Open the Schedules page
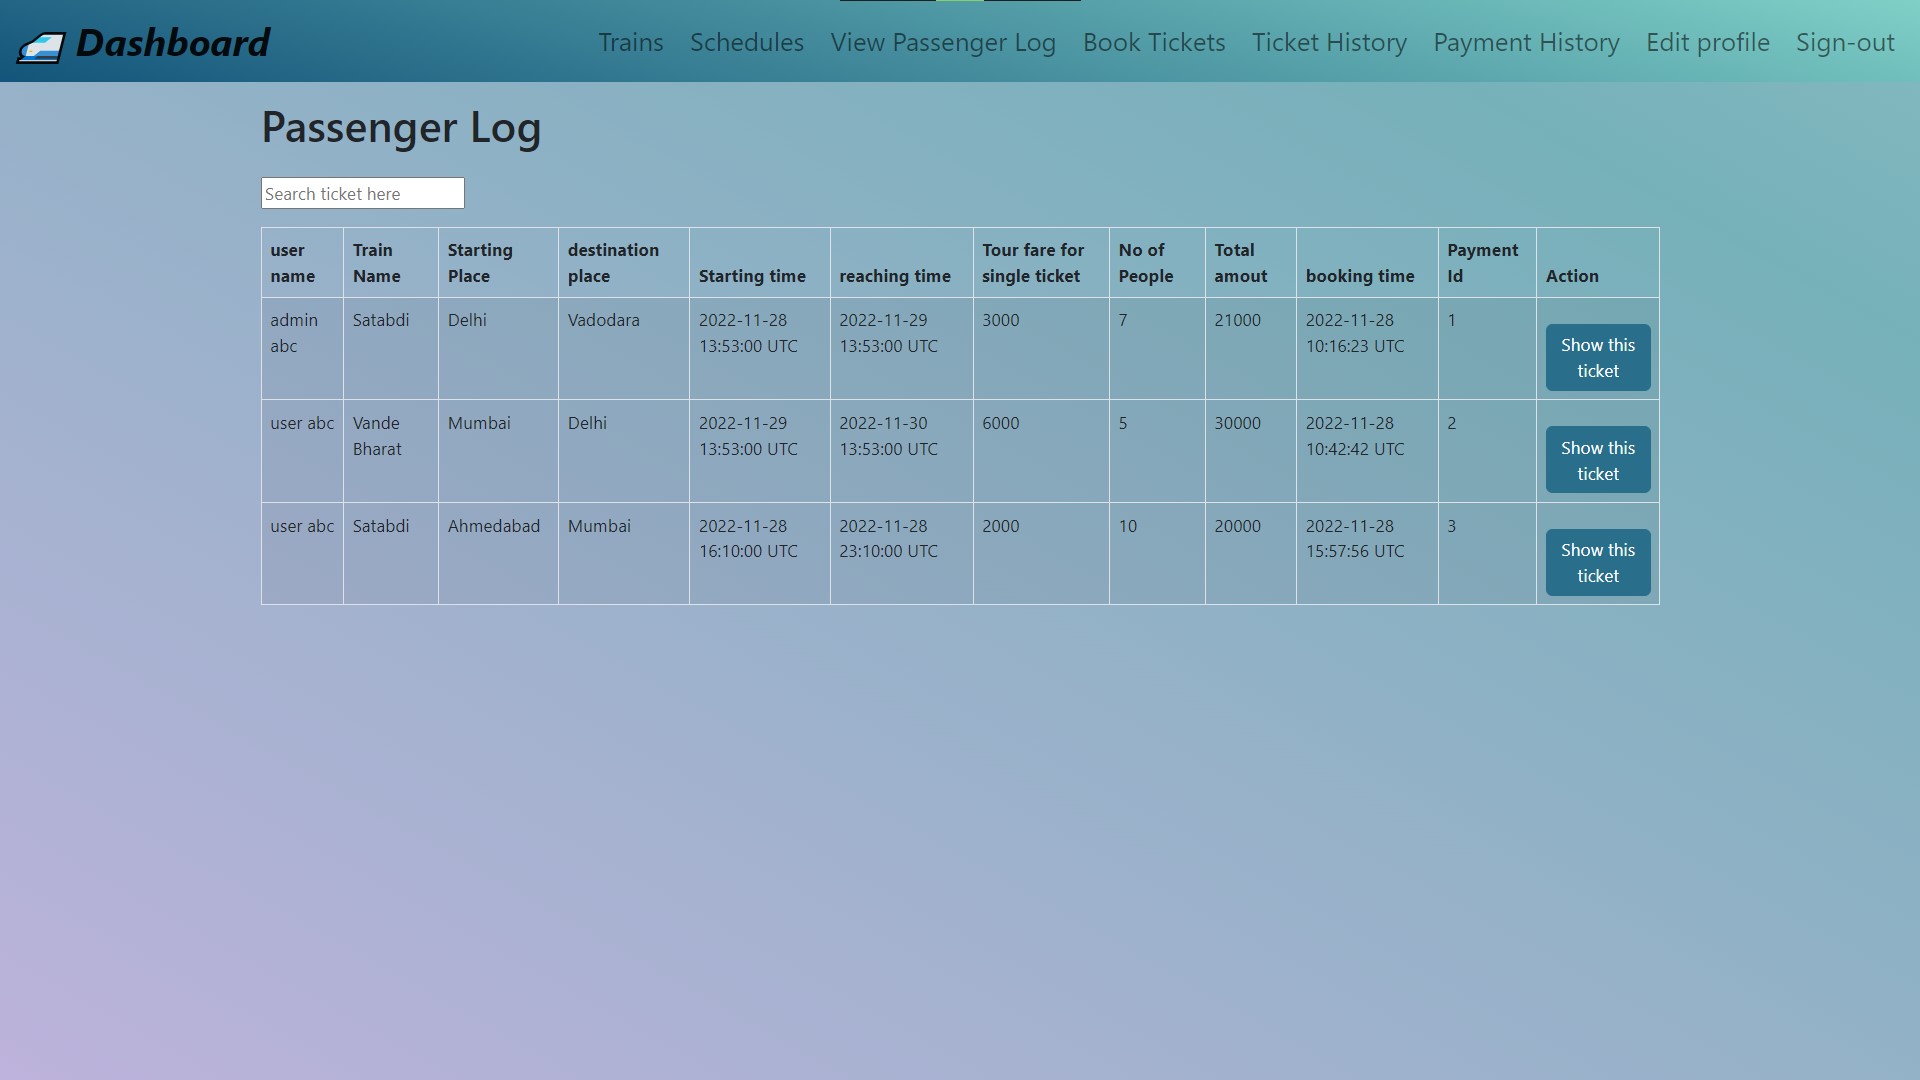 (x=746, y=42)
